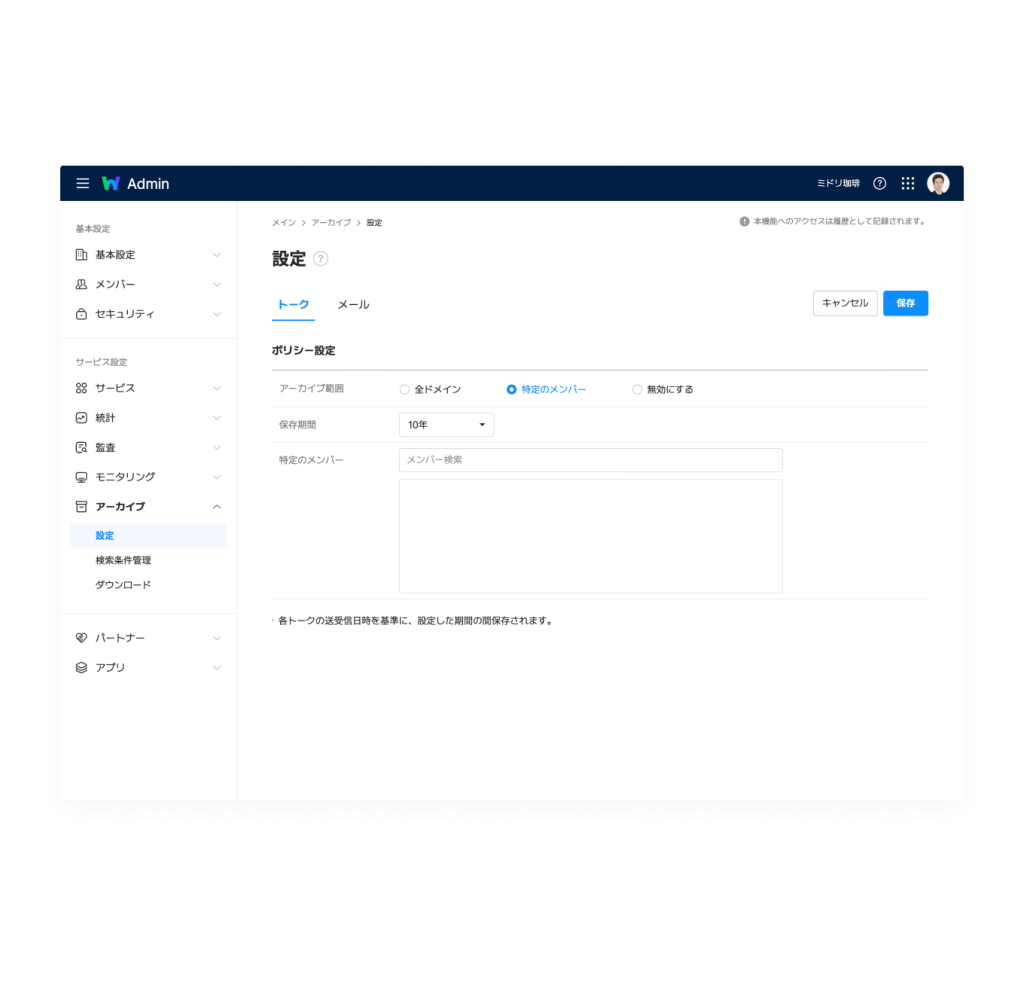Select the 特定のメンバー radio option
This screenshot has width=1024, height=994.
tap(512, 390)
